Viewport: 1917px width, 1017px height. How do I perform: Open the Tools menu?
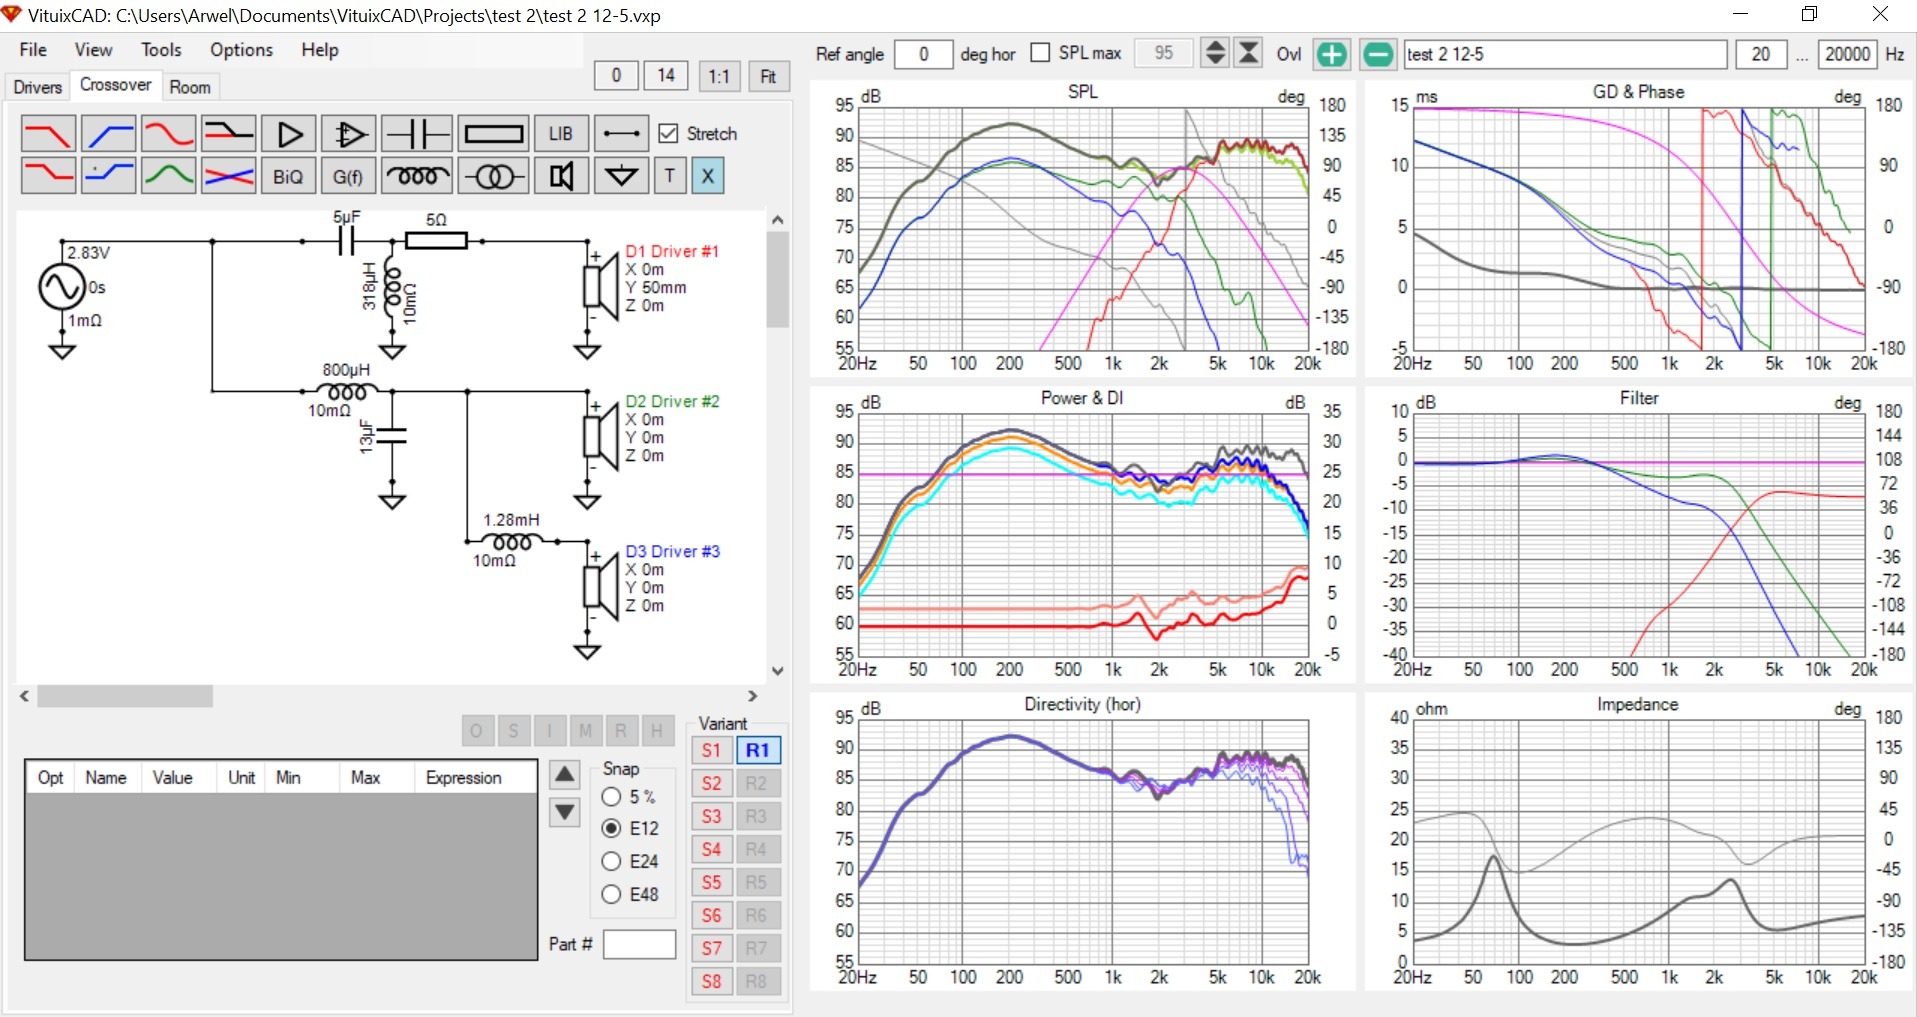point(161,50)
